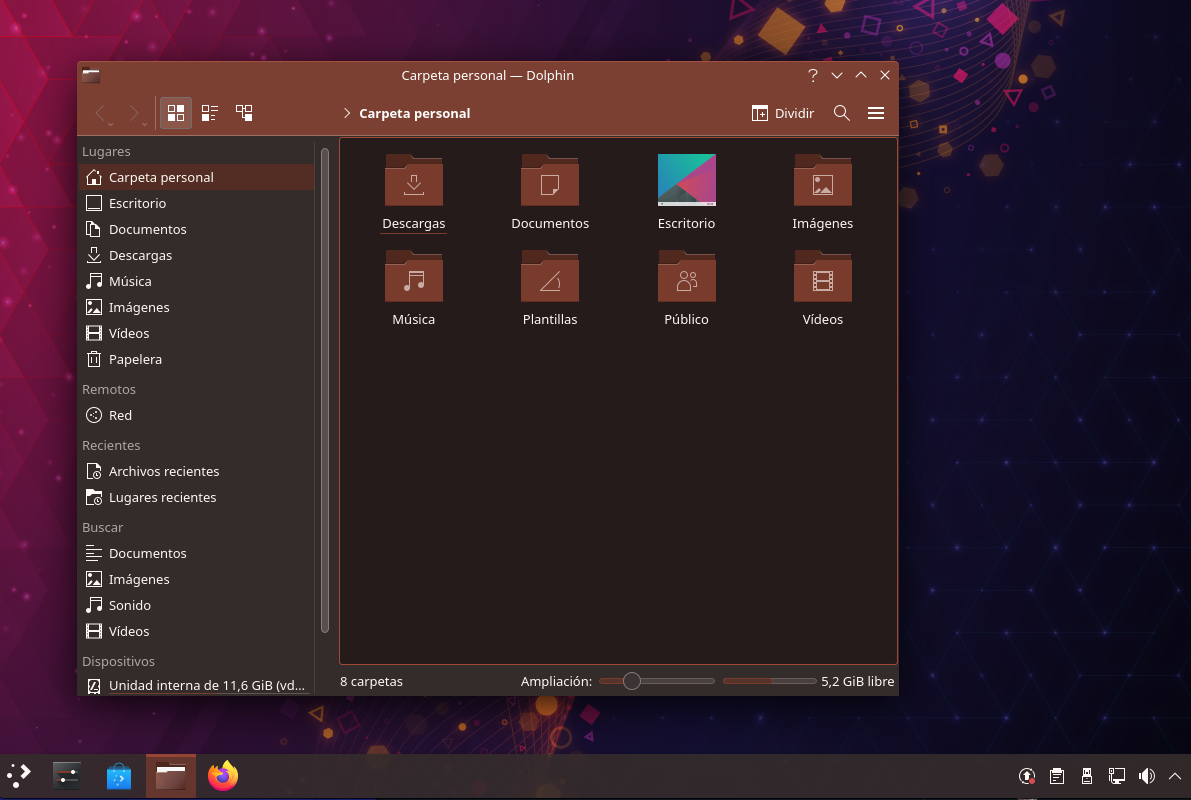Open the tree/compact view mode
This screenshot has width=1191, height=800.
pos(244,113)
